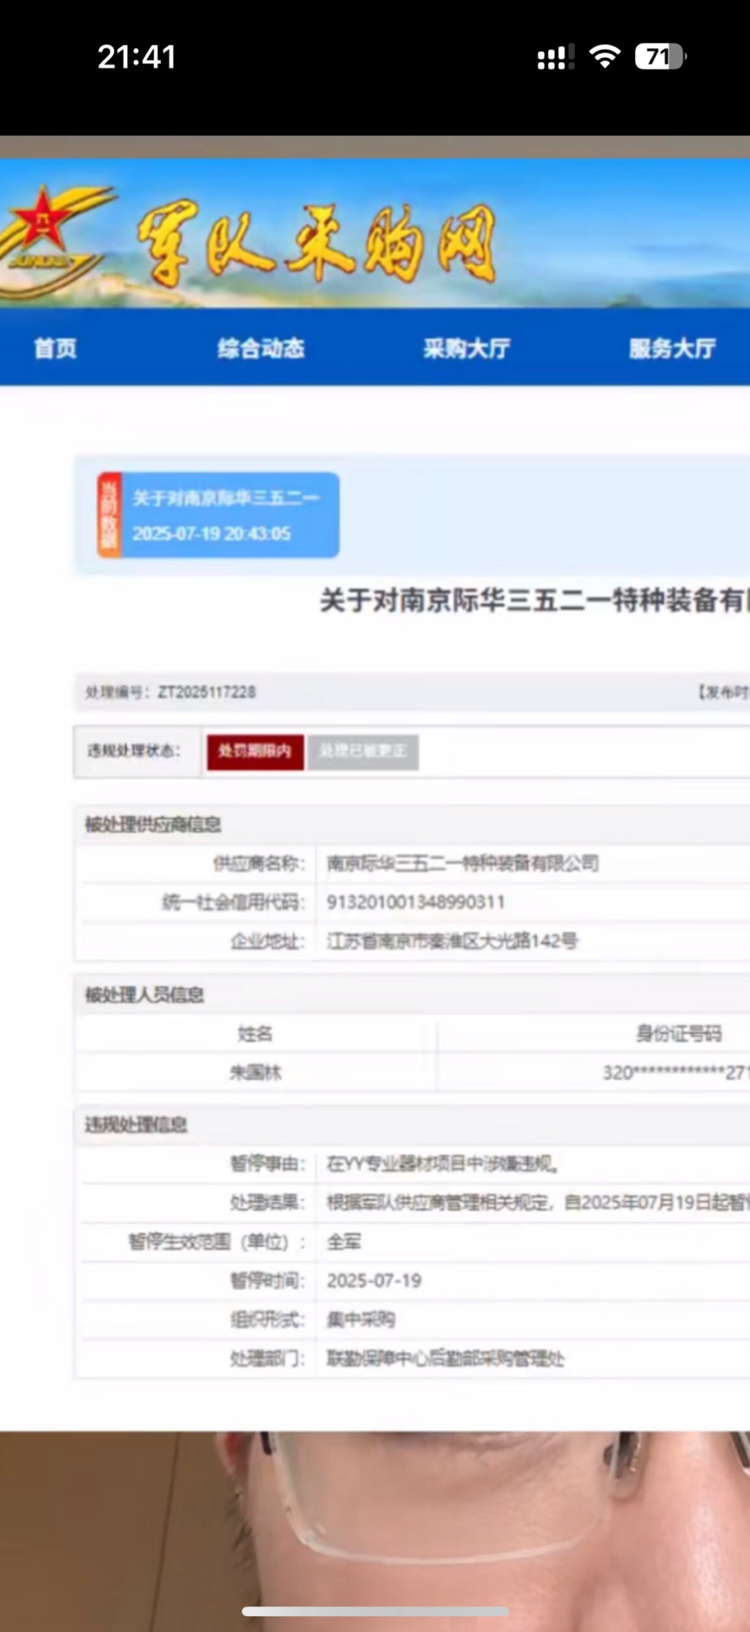The image size is (750, 1632).
Task: Select the name cell 朱国林
Action: (x=255, y=1072)
